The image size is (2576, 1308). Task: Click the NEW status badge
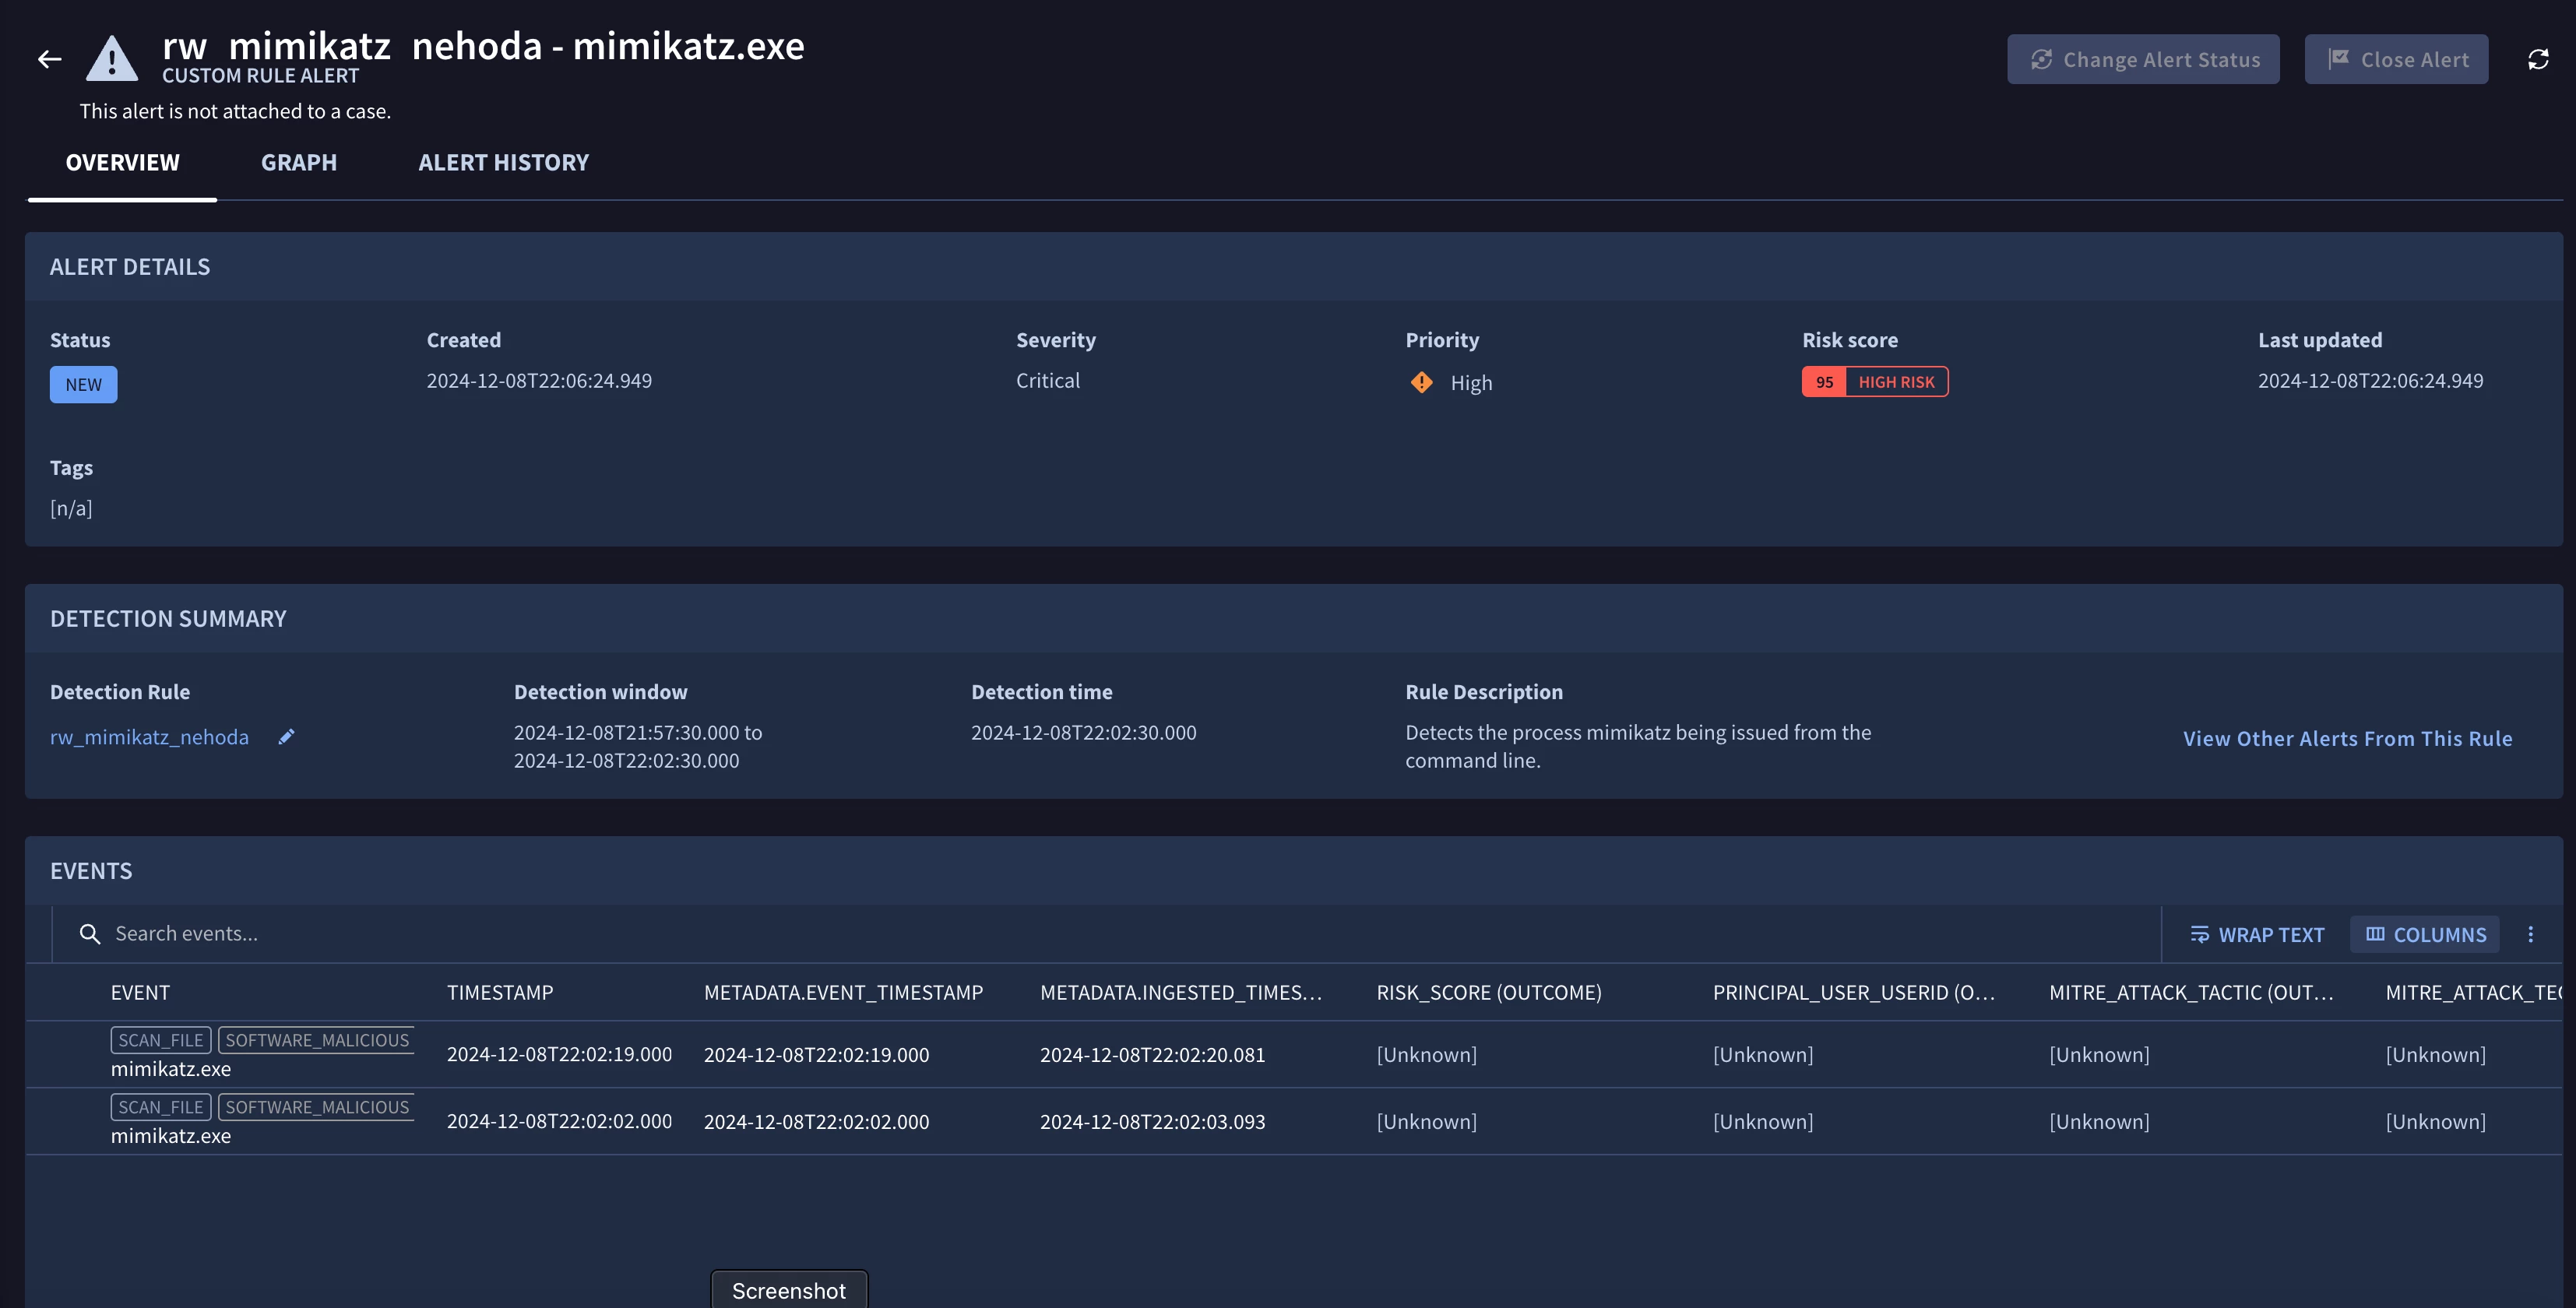click(83, 384)
